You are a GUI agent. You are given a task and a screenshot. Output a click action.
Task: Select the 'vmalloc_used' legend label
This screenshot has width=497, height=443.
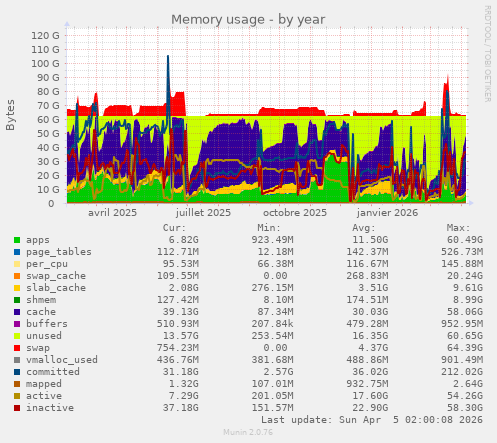point(62,360)
